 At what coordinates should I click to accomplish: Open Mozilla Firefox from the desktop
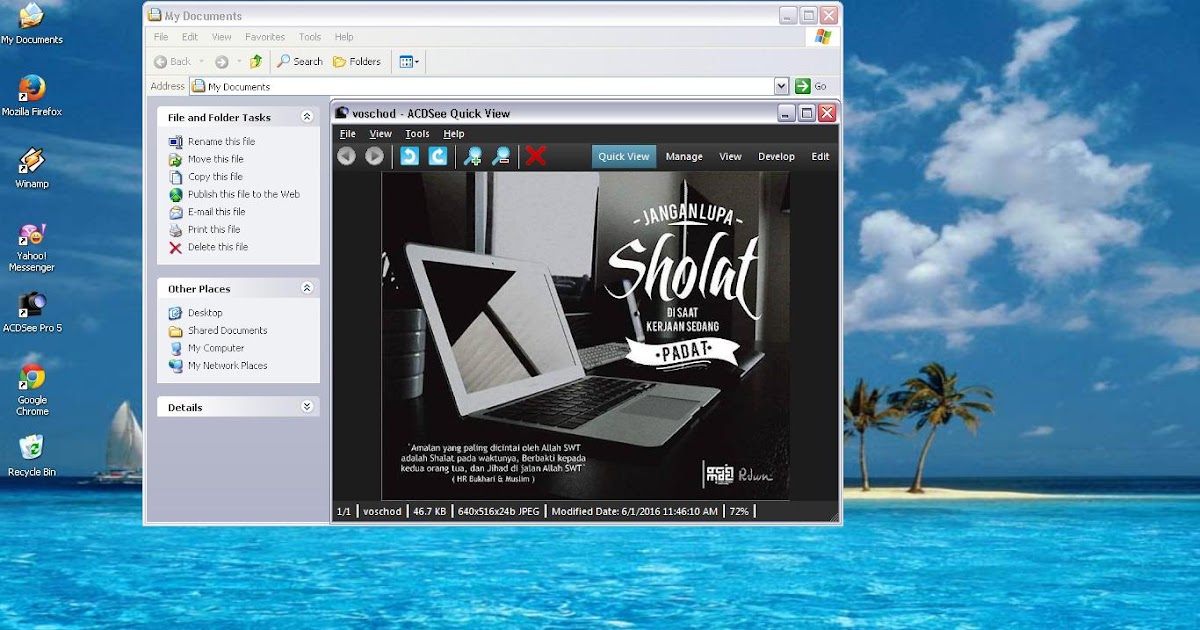pyautogui.click(x=33, y=88)
